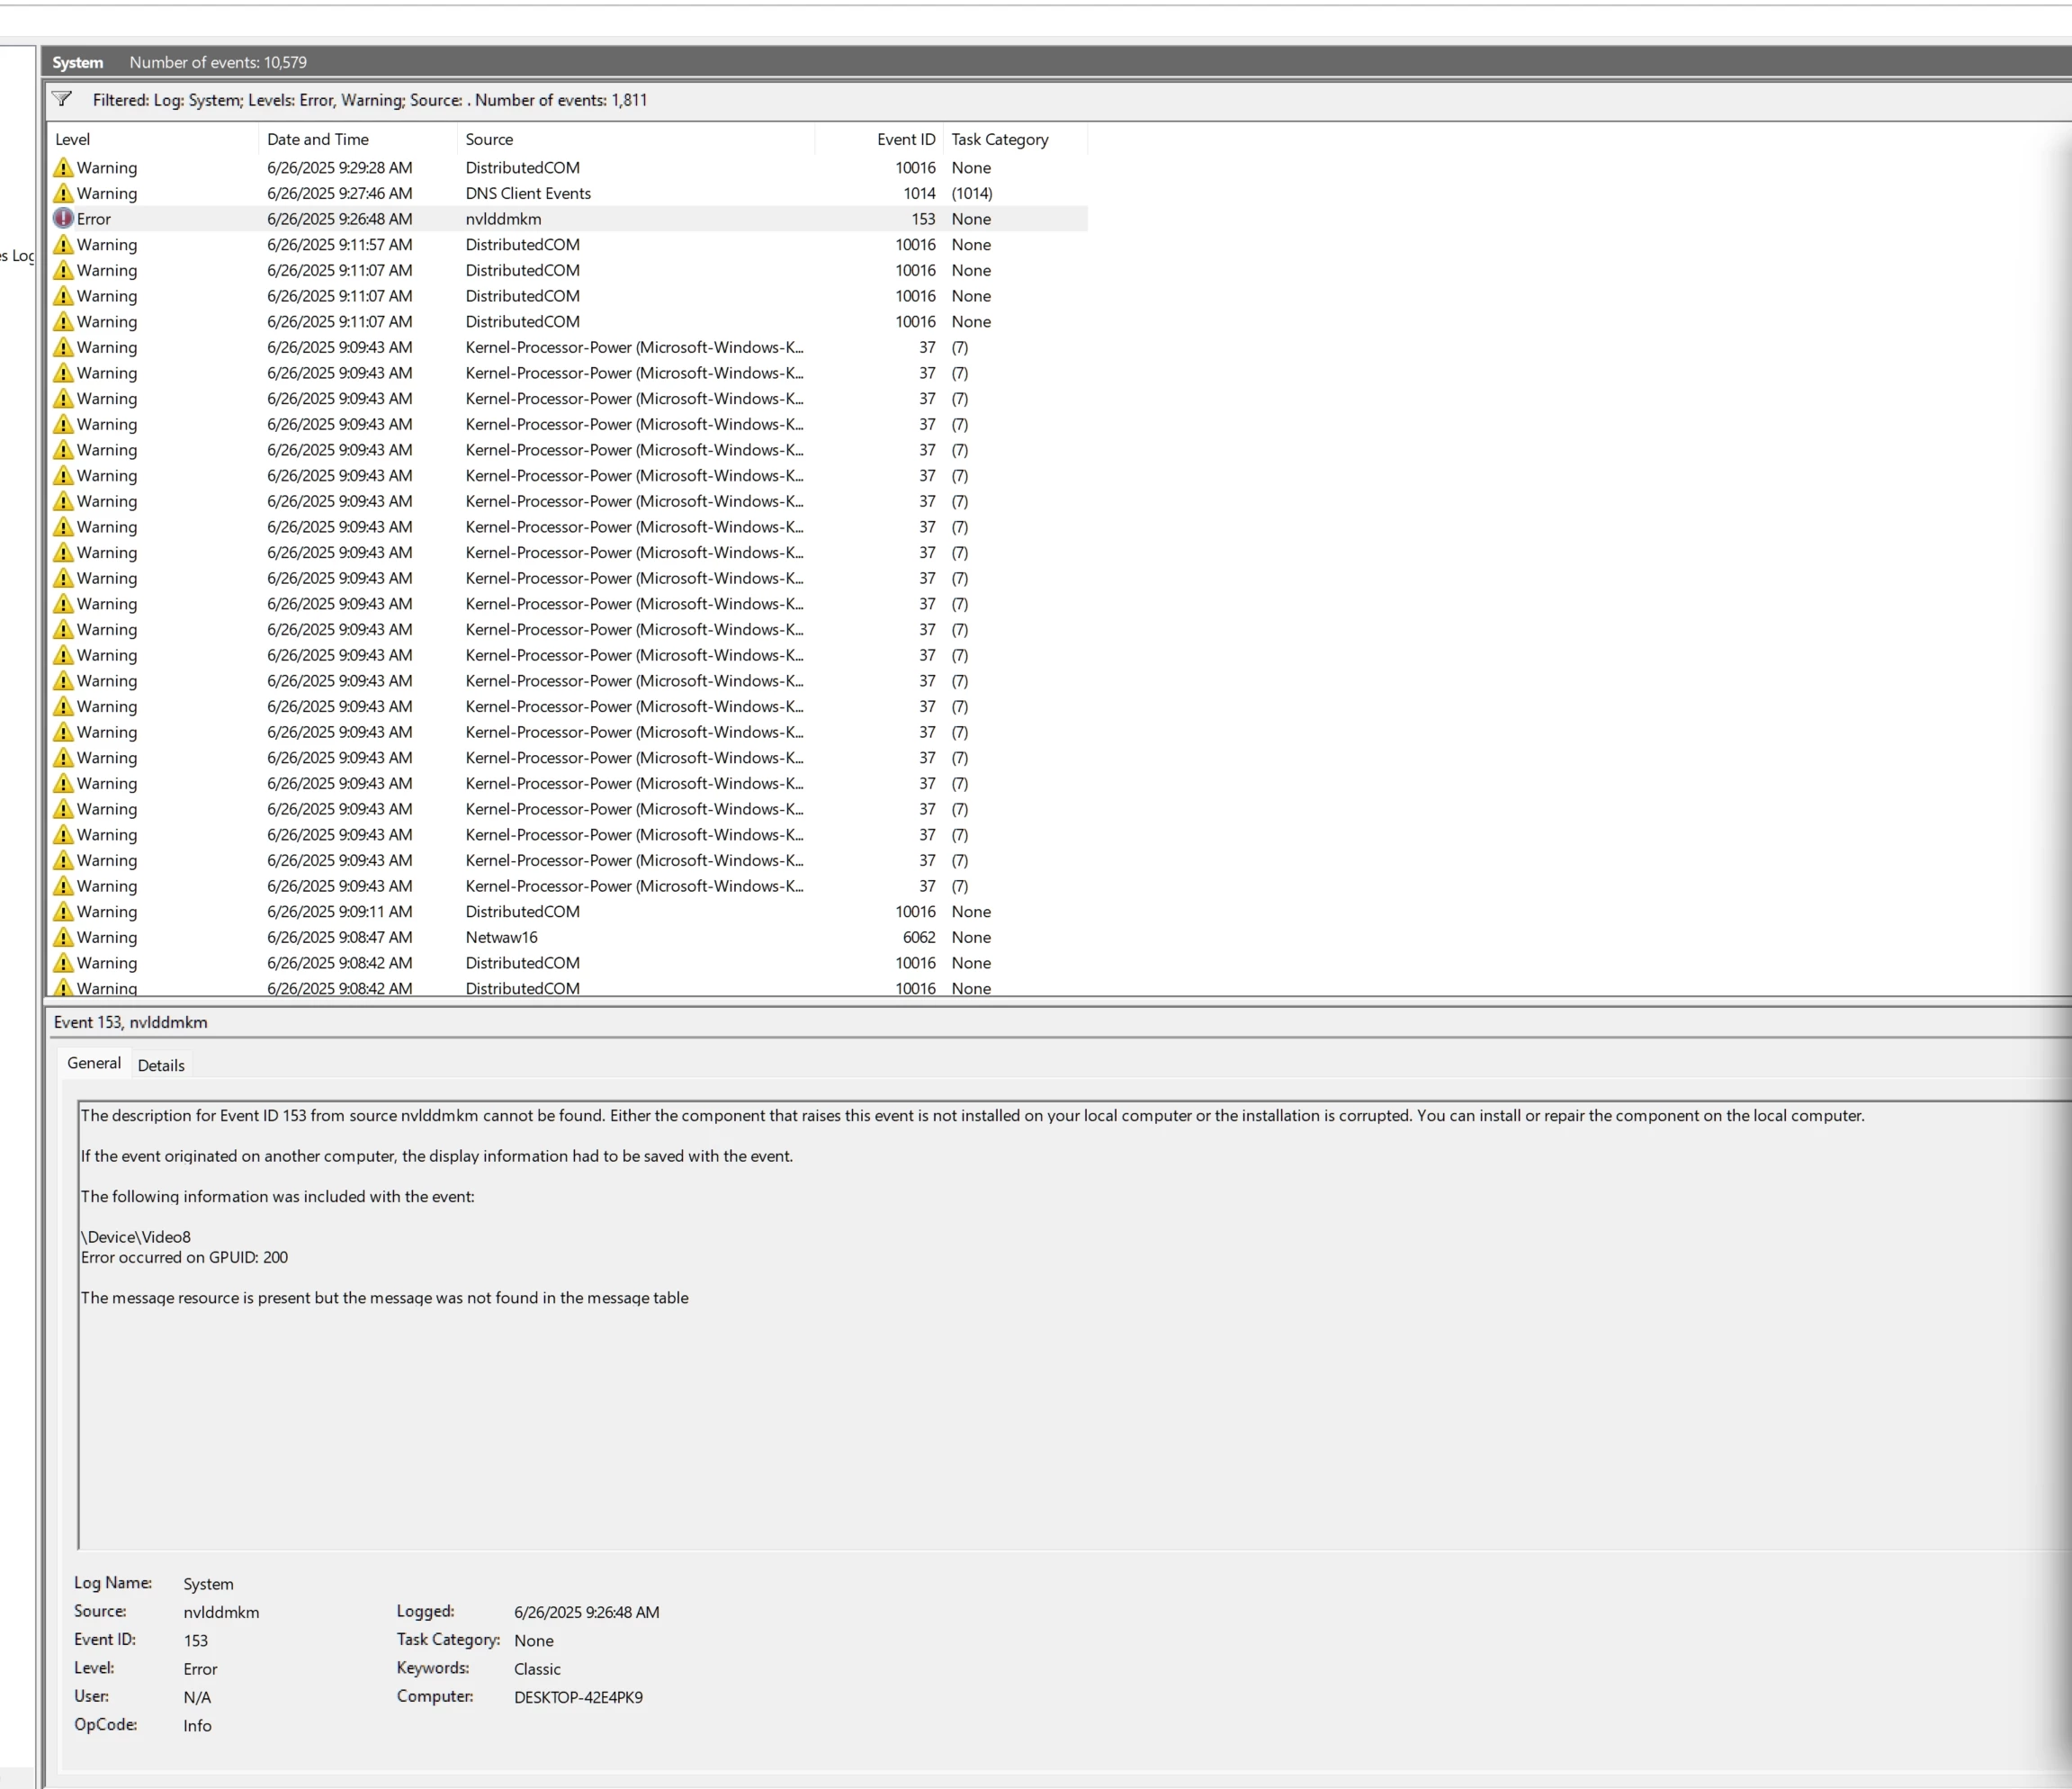
Task: Click warning icon of Netwaw16 event row
Action: pos(63,937)
